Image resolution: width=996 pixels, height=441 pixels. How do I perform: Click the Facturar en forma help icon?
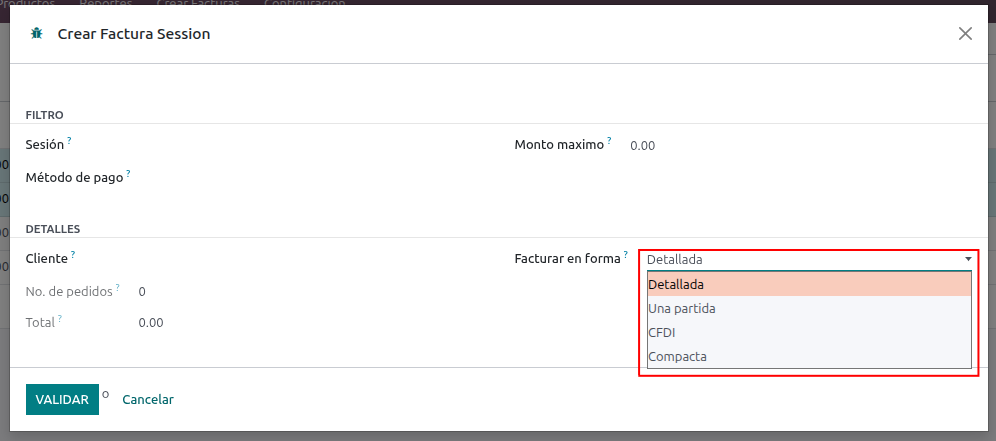(x=626, y=254)
